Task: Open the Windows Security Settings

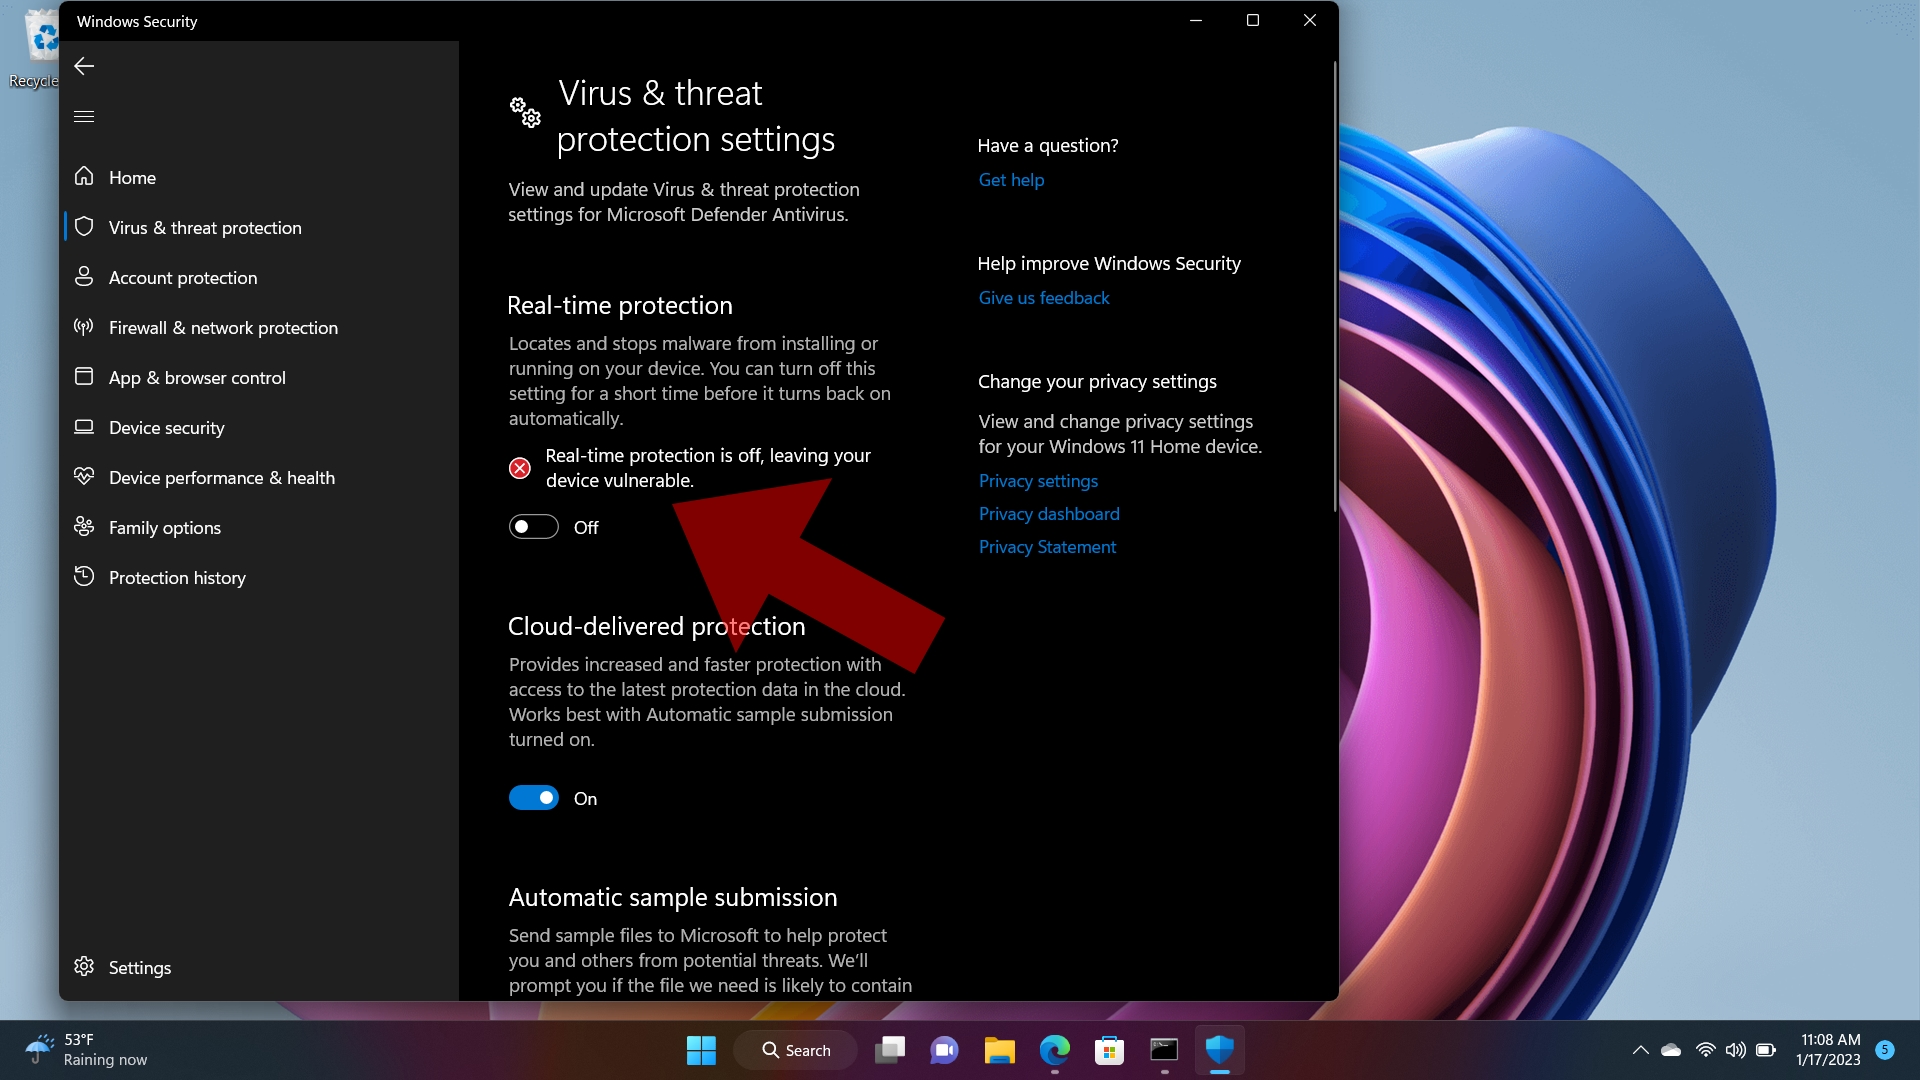Action: coord(138,967)
